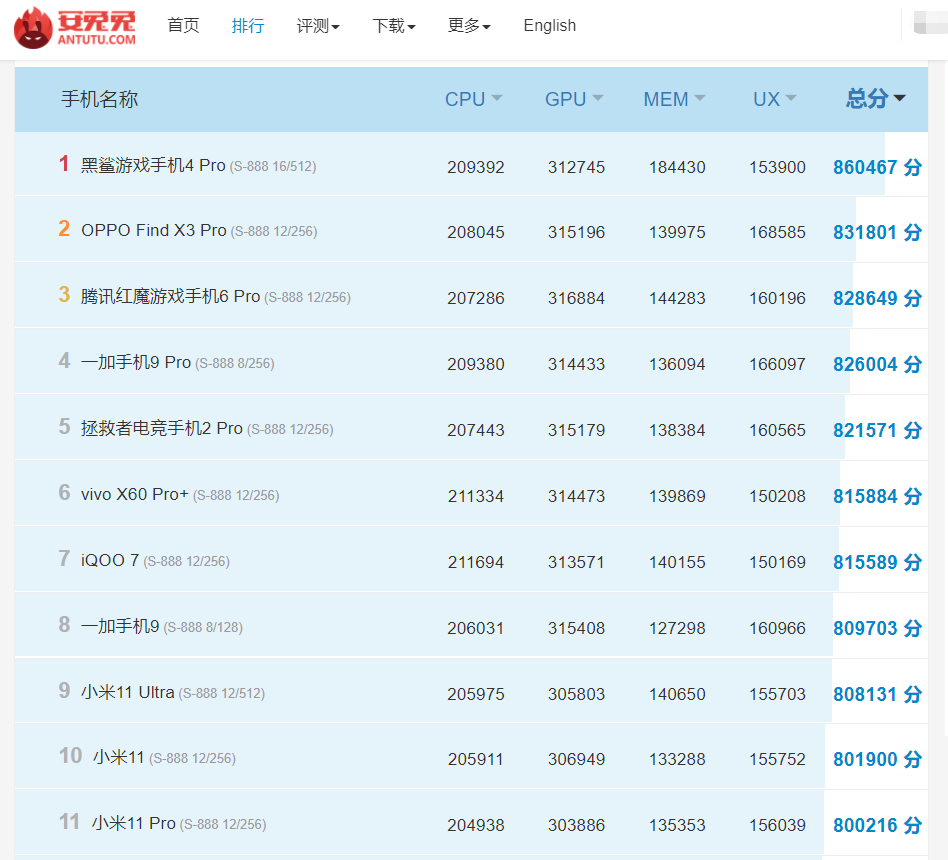
Task: Sort table by 总分 total score
Action: coord(875,98)
